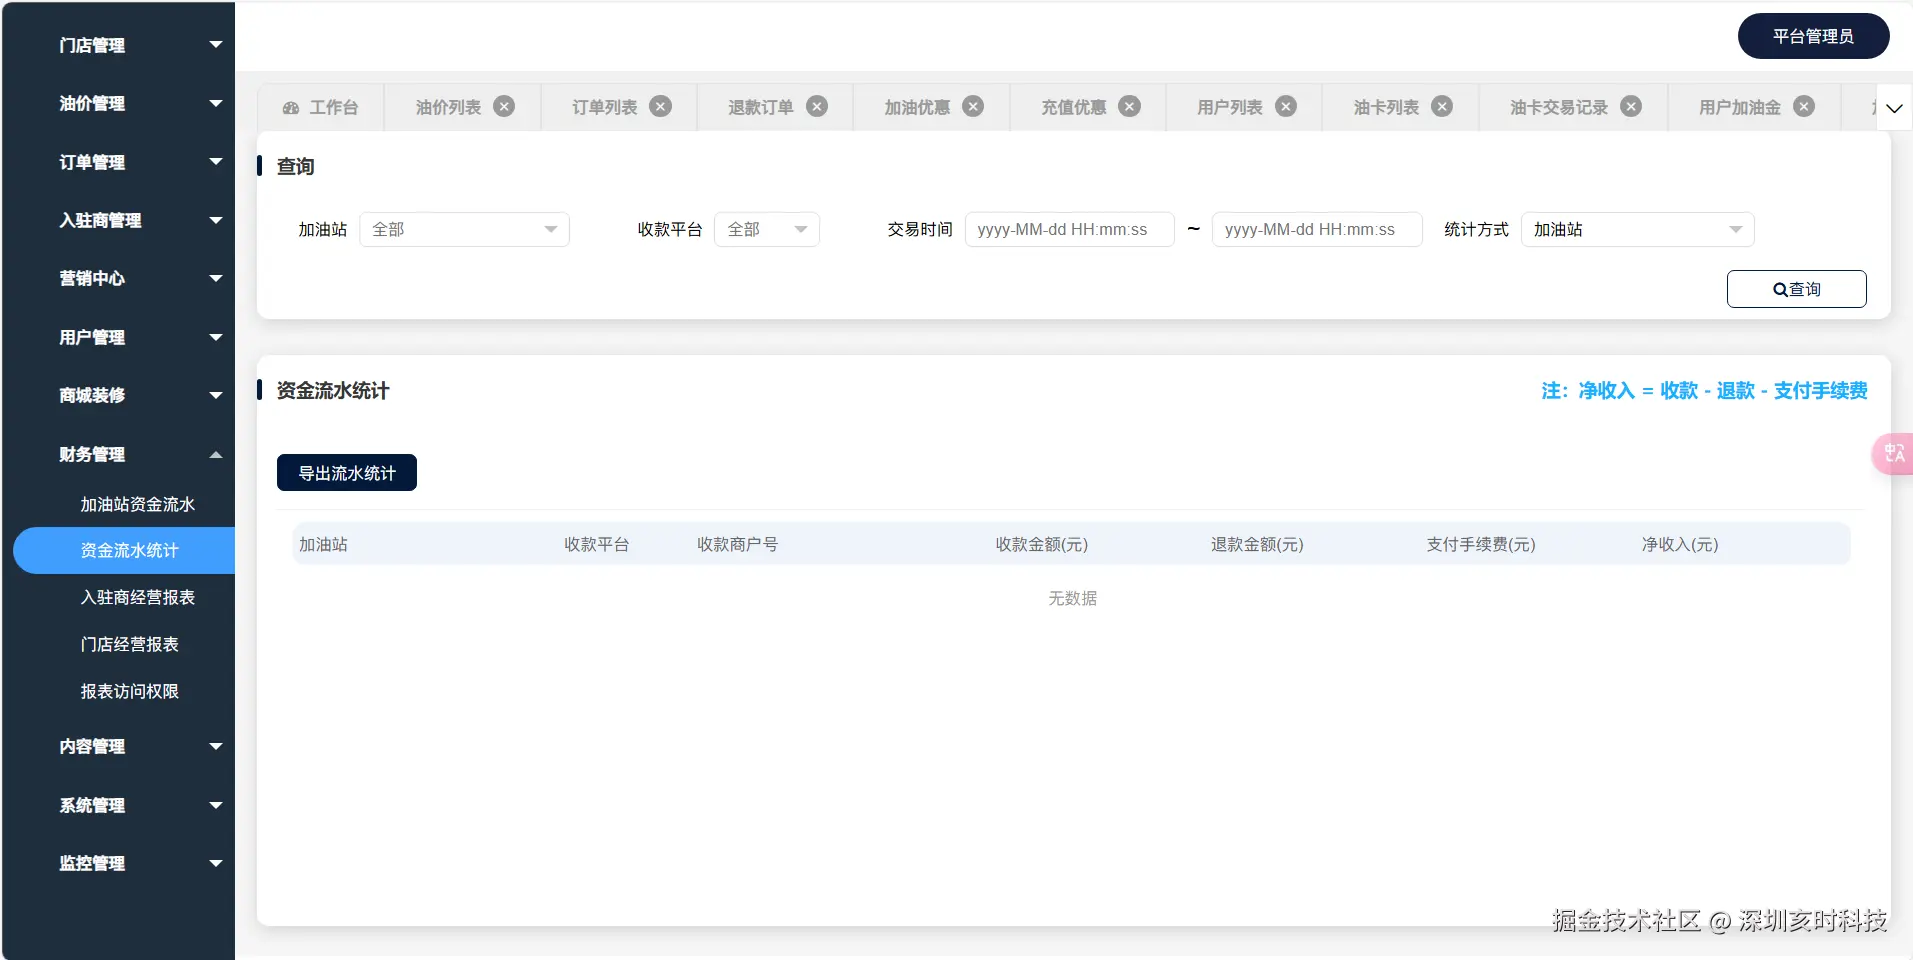Close the 用户列表 tab
1913x960 pixels.
tap(1286, 106)
